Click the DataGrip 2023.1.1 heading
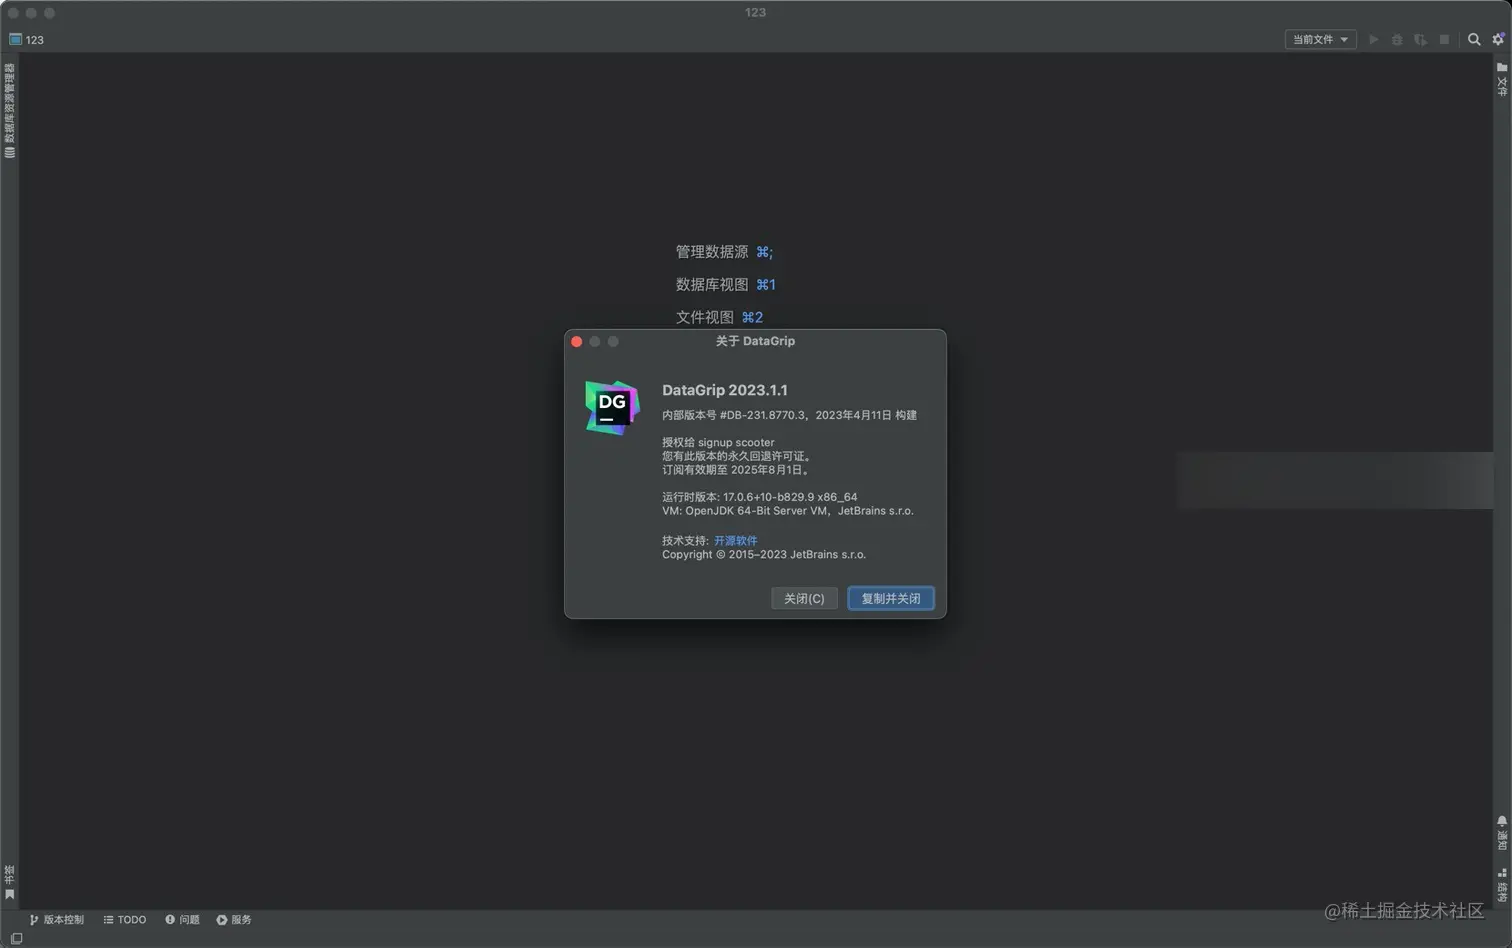 (x=725, y=390)
